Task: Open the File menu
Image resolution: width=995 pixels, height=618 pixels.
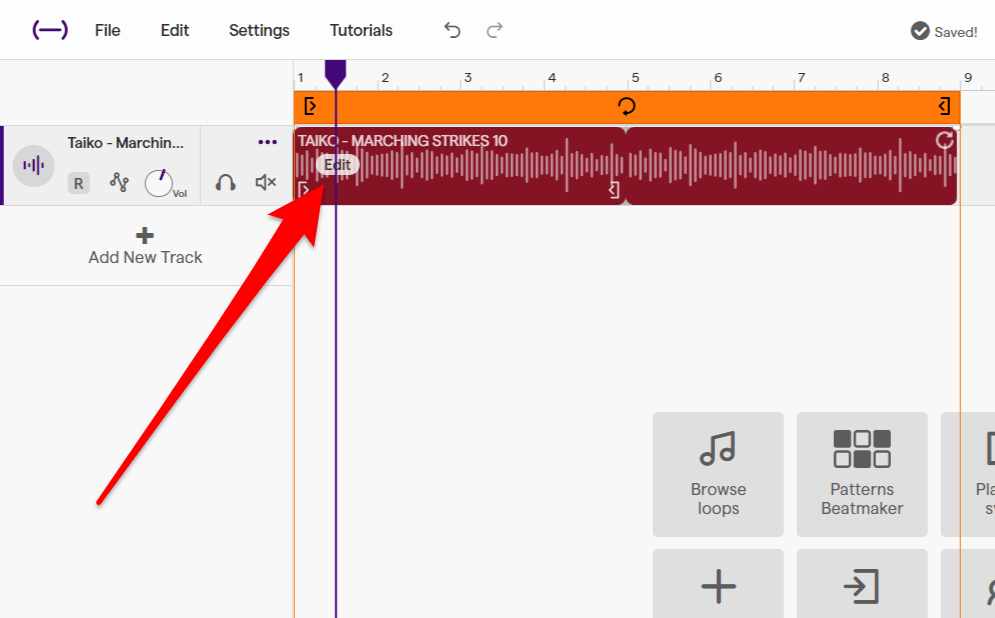Action: (107, 30)
